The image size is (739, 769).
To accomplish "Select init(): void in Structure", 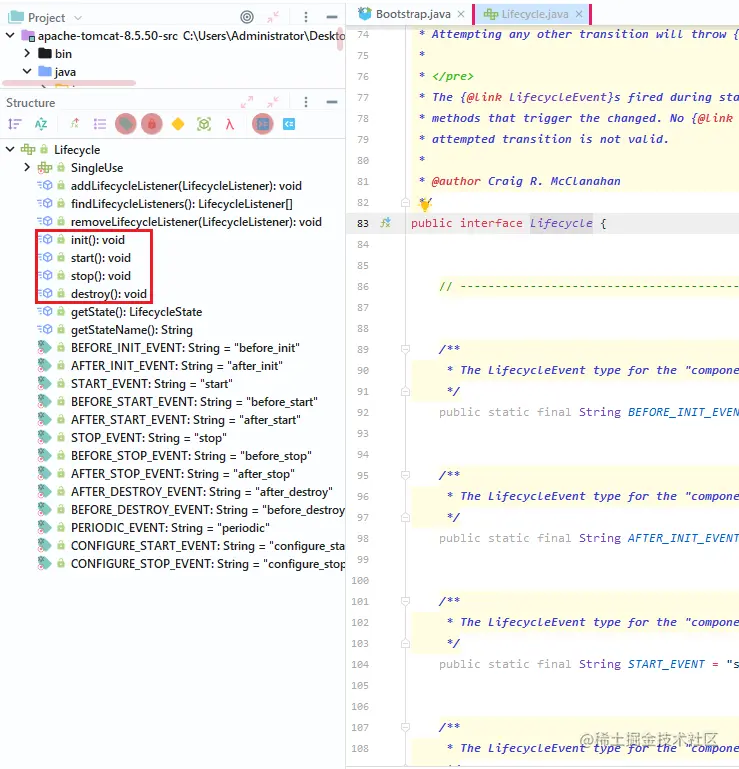I will [98, 240].
